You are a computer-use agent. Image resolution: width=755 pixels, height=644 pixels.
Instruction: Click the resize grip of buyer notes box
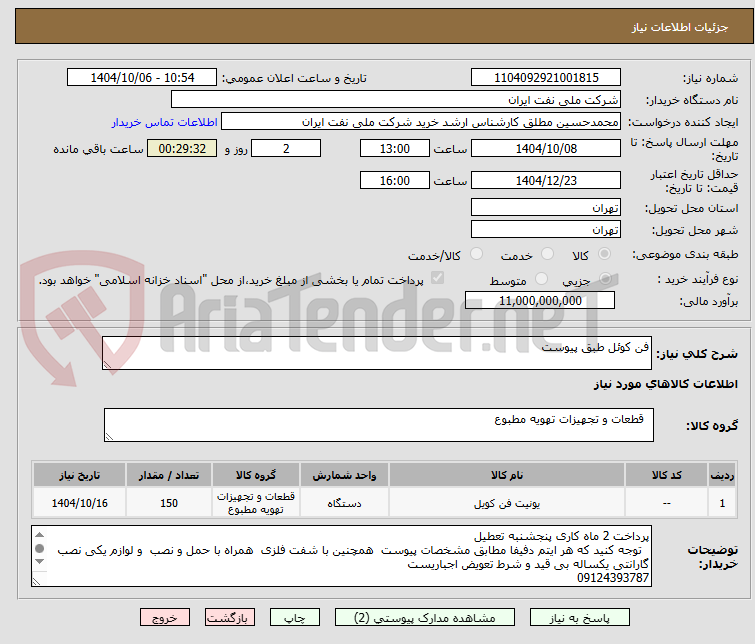36,581
